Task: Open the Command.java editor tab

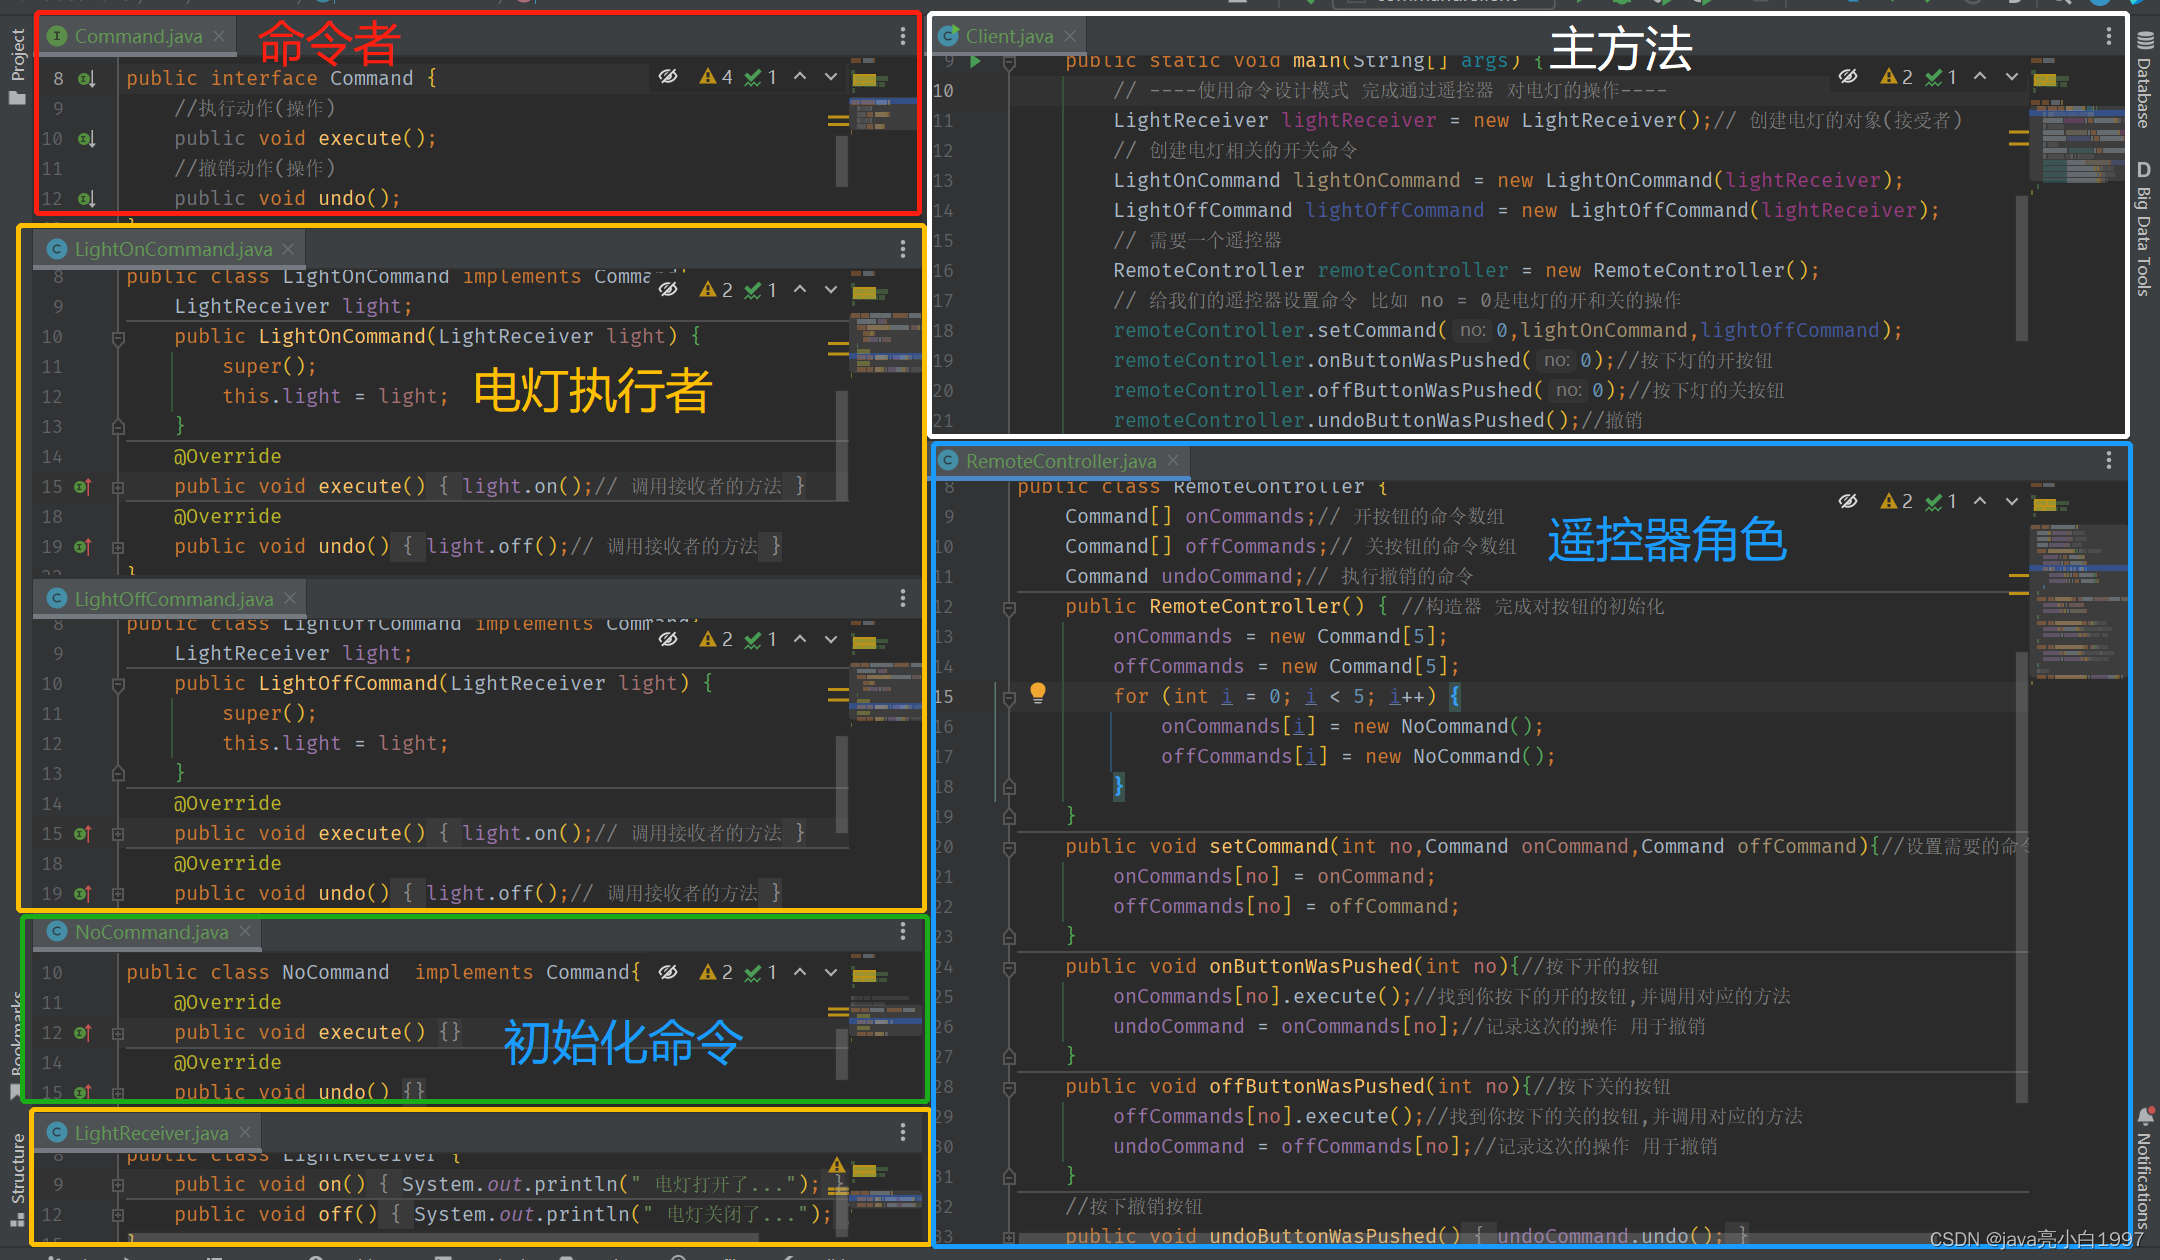Action: (x=137, y=36)
